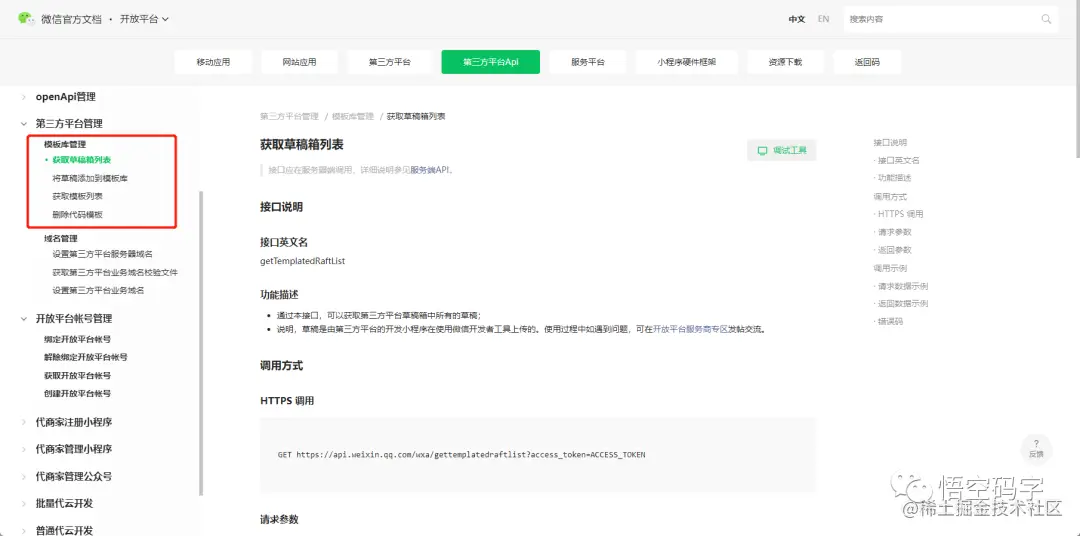Image resolution: width=1080 pixels, height=536 pixels.
Task: Click the 调试工具 button
Action: point(782,150)
